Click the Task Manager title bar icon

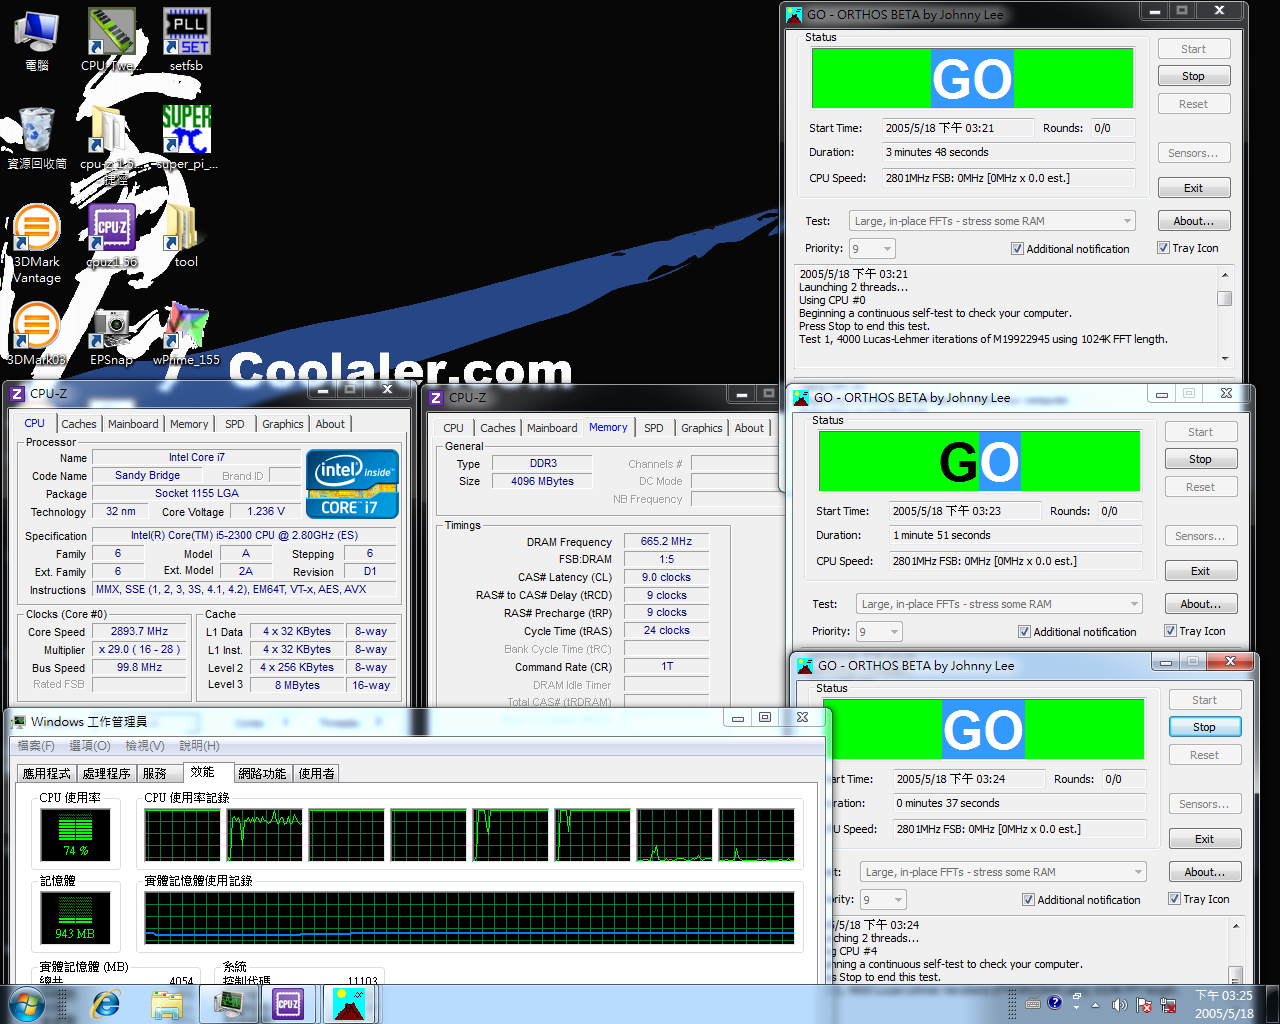[17, 721]
